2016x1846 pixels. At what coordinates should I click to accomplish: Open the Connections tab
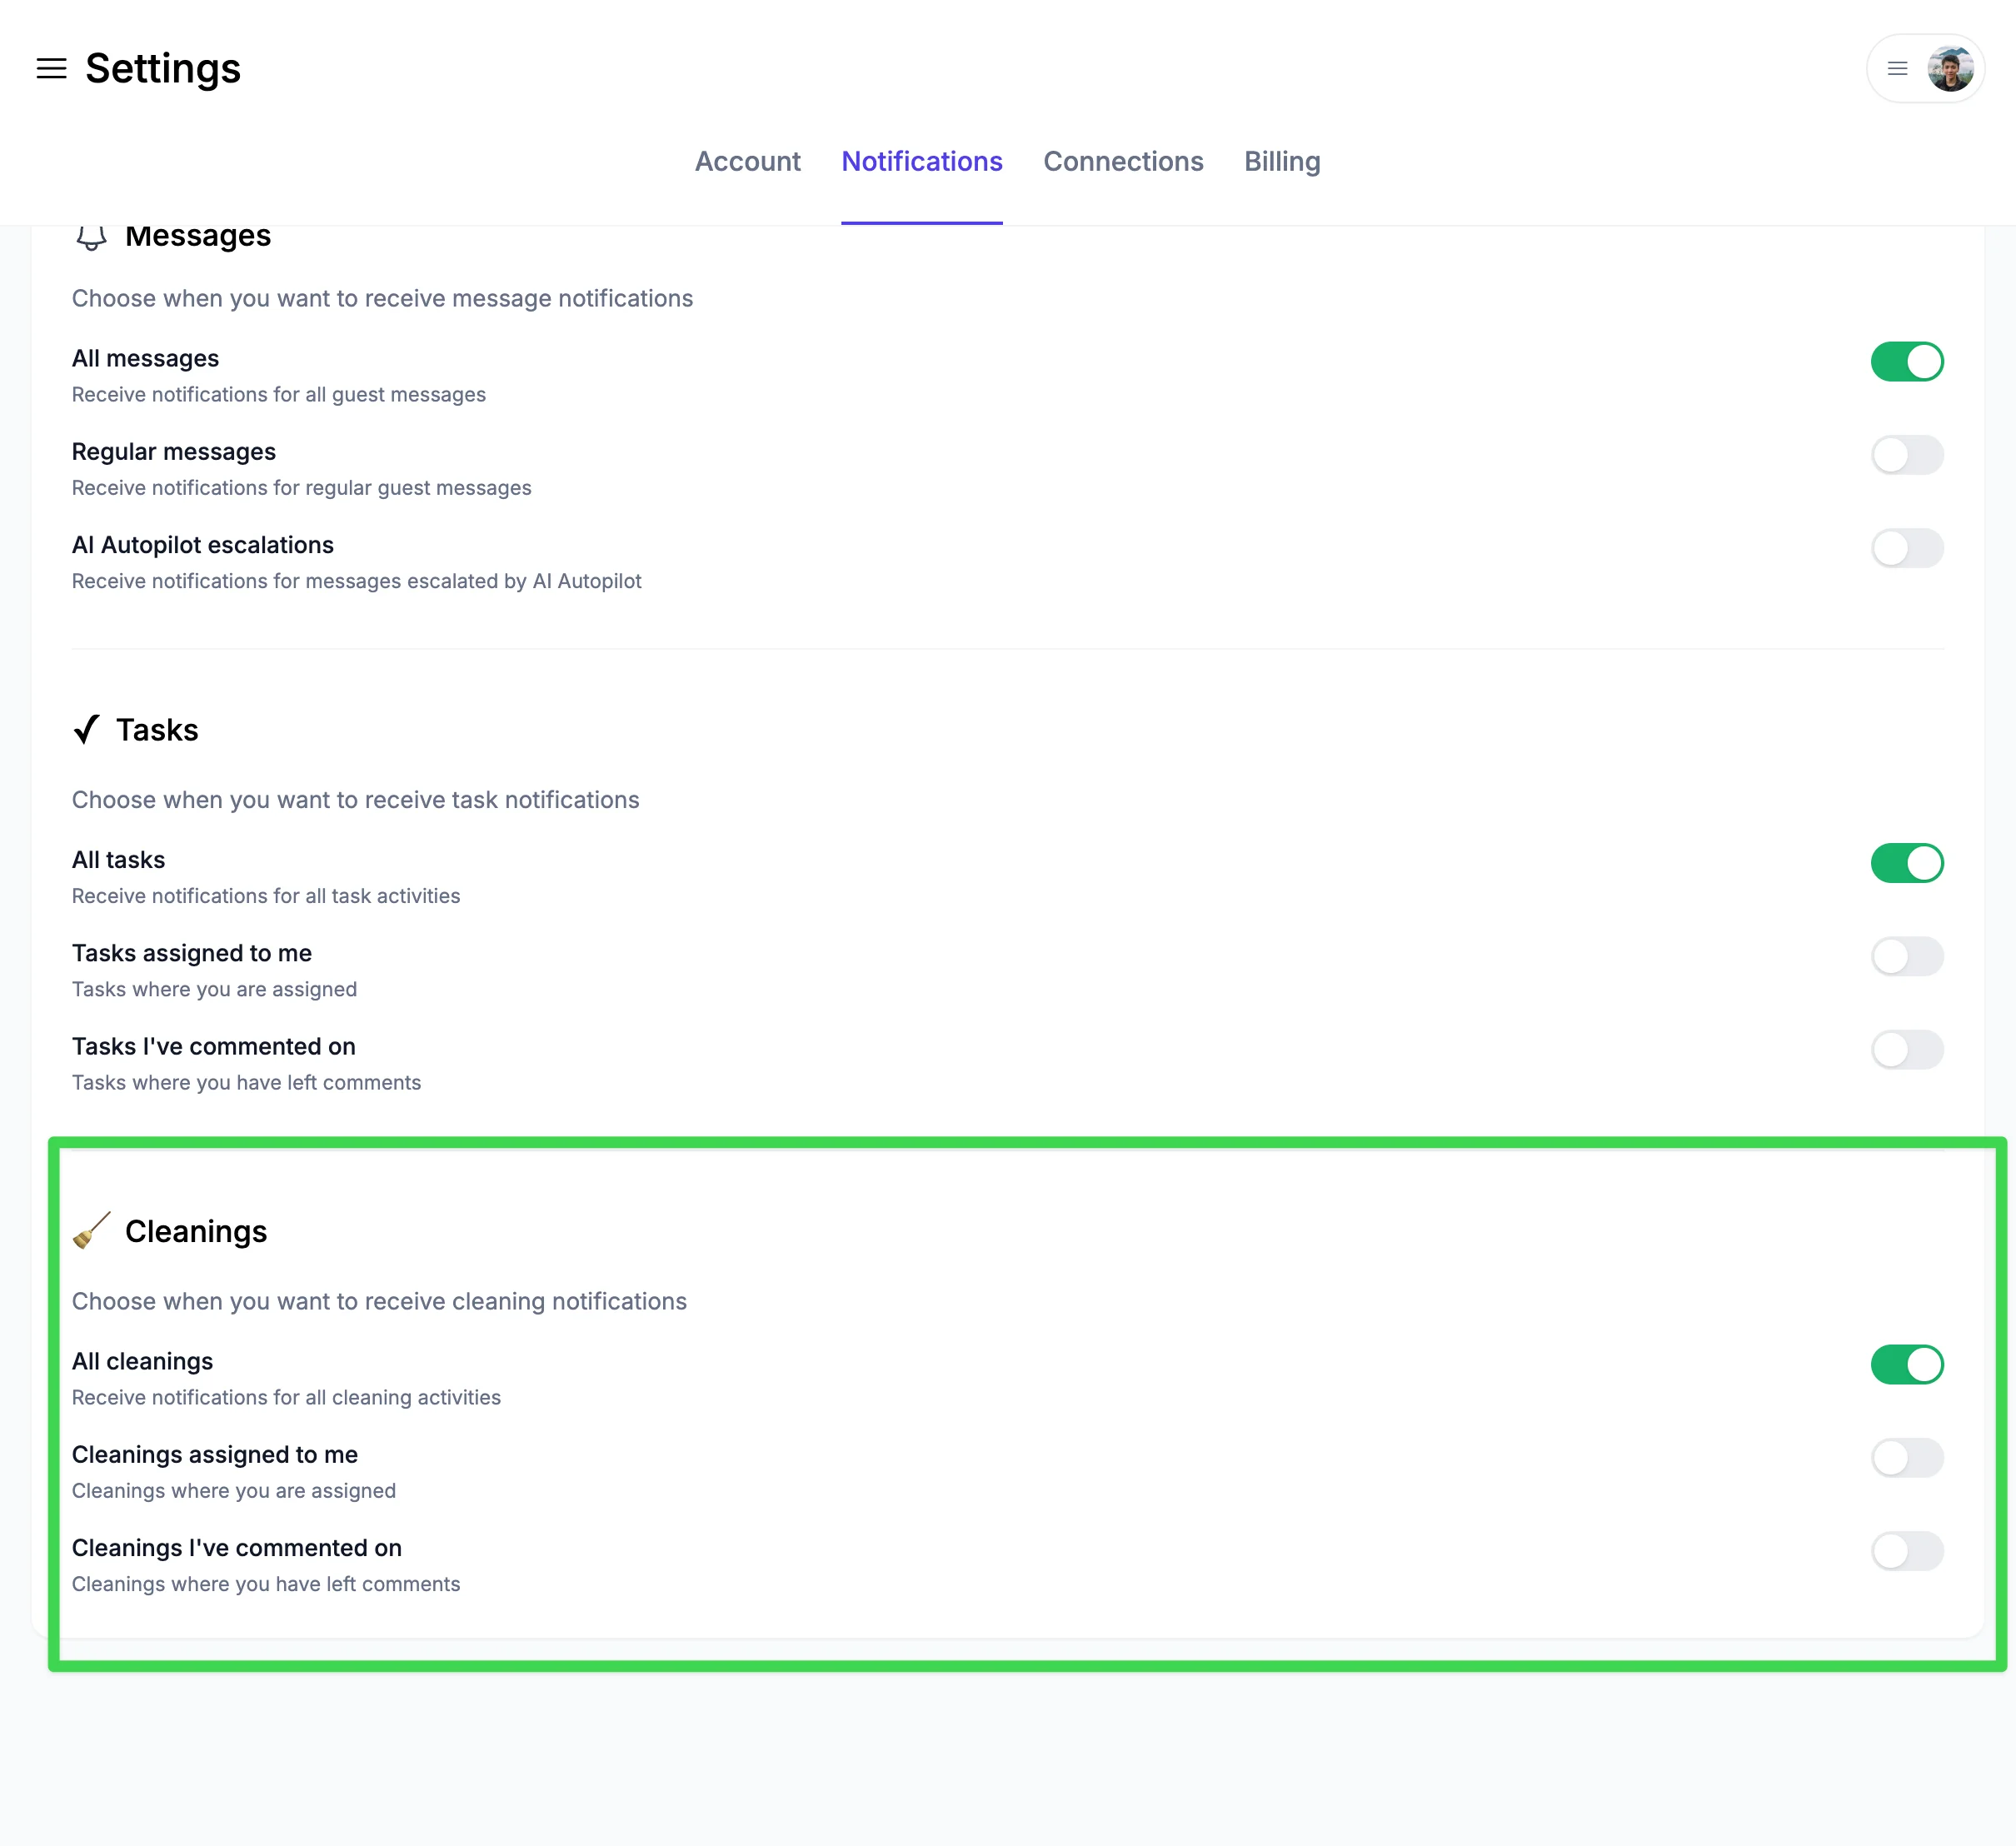click(1122, 162)
